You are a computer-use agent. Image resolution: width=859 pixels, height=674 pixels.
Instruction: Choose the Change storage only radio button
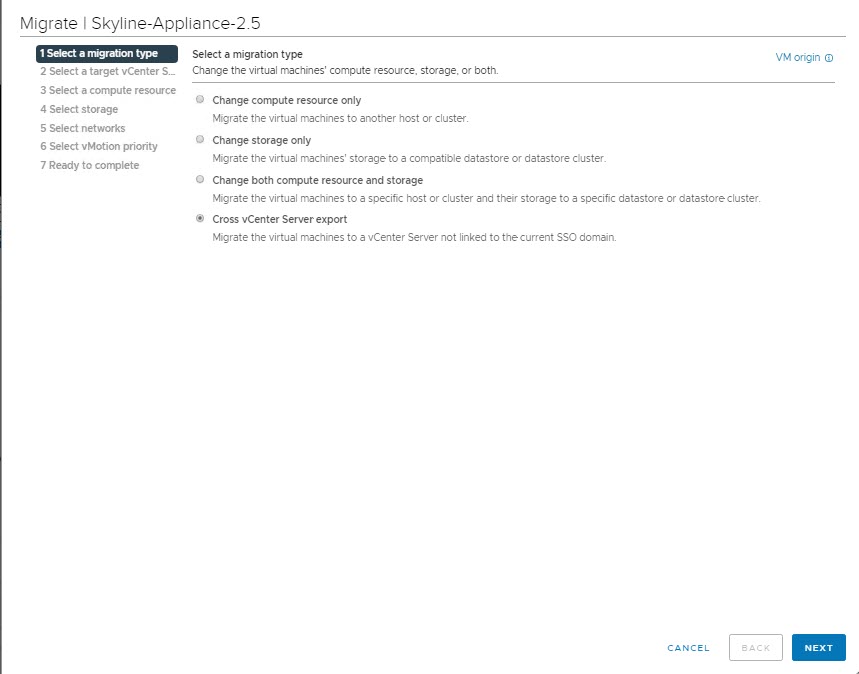coord(201,140)
